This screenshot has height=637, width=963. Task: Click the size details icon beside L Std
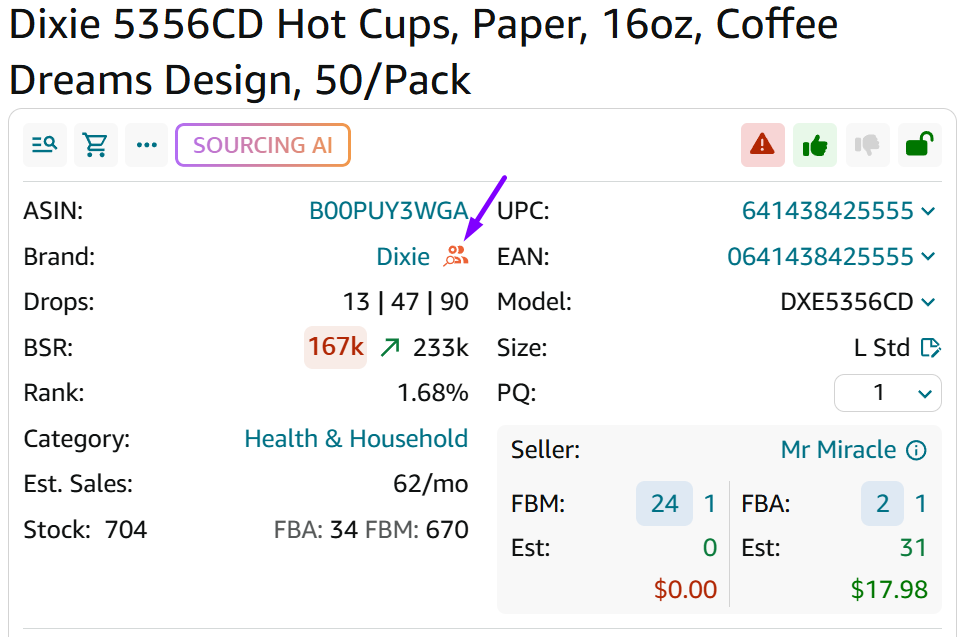tap(931, 348)
